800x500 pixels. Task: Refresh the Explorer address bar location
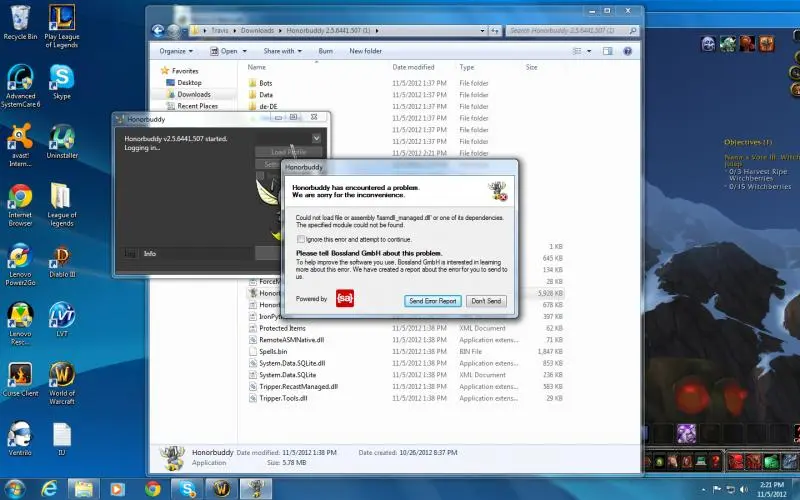(x=495, y=31)
